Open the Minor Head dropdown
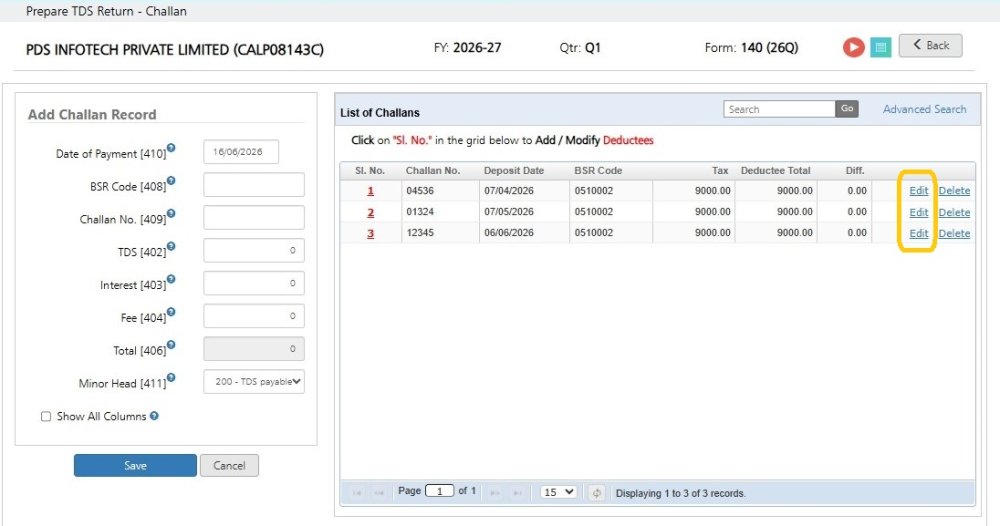 coord(254,381)
